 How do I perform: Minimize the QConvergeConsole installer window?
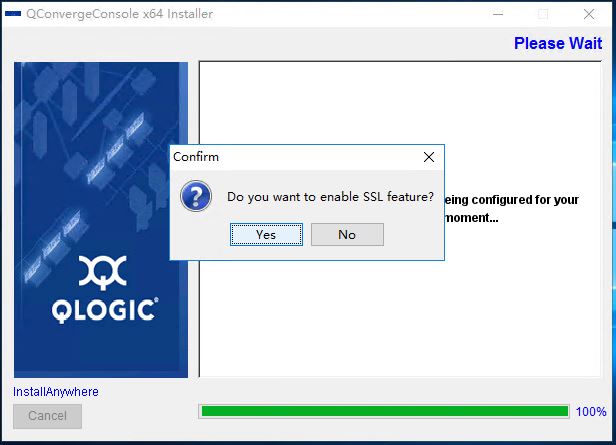pyautogui.click(x=498, y=14)
